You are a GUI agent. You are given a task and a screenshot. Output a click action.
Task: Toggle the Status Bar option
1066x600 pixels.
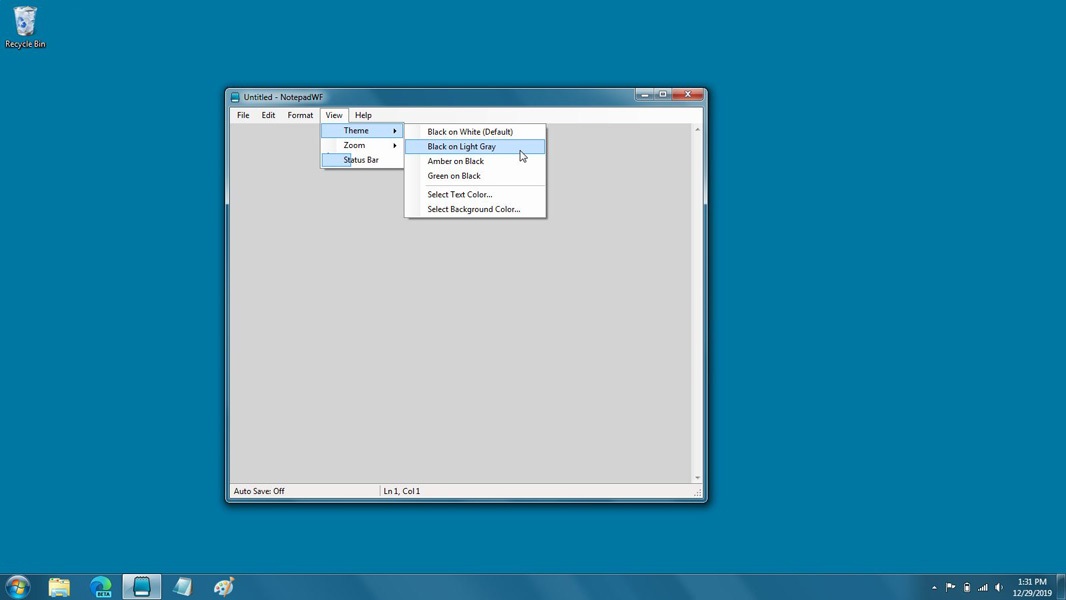(x=361, y=160)
